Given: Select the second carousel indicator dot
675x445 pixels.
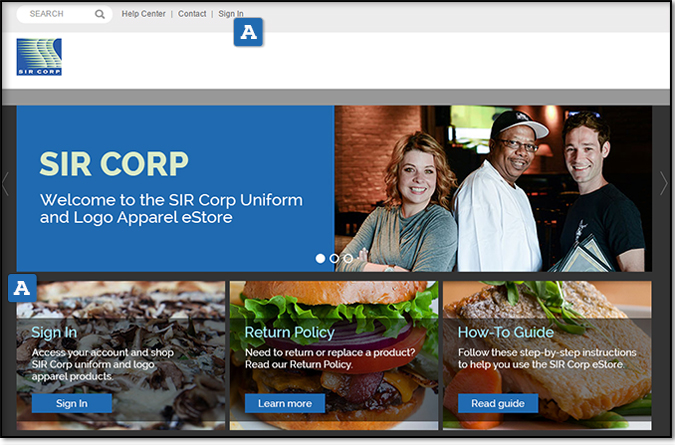Looking at the screenshot, I should [x=334, y=258].
